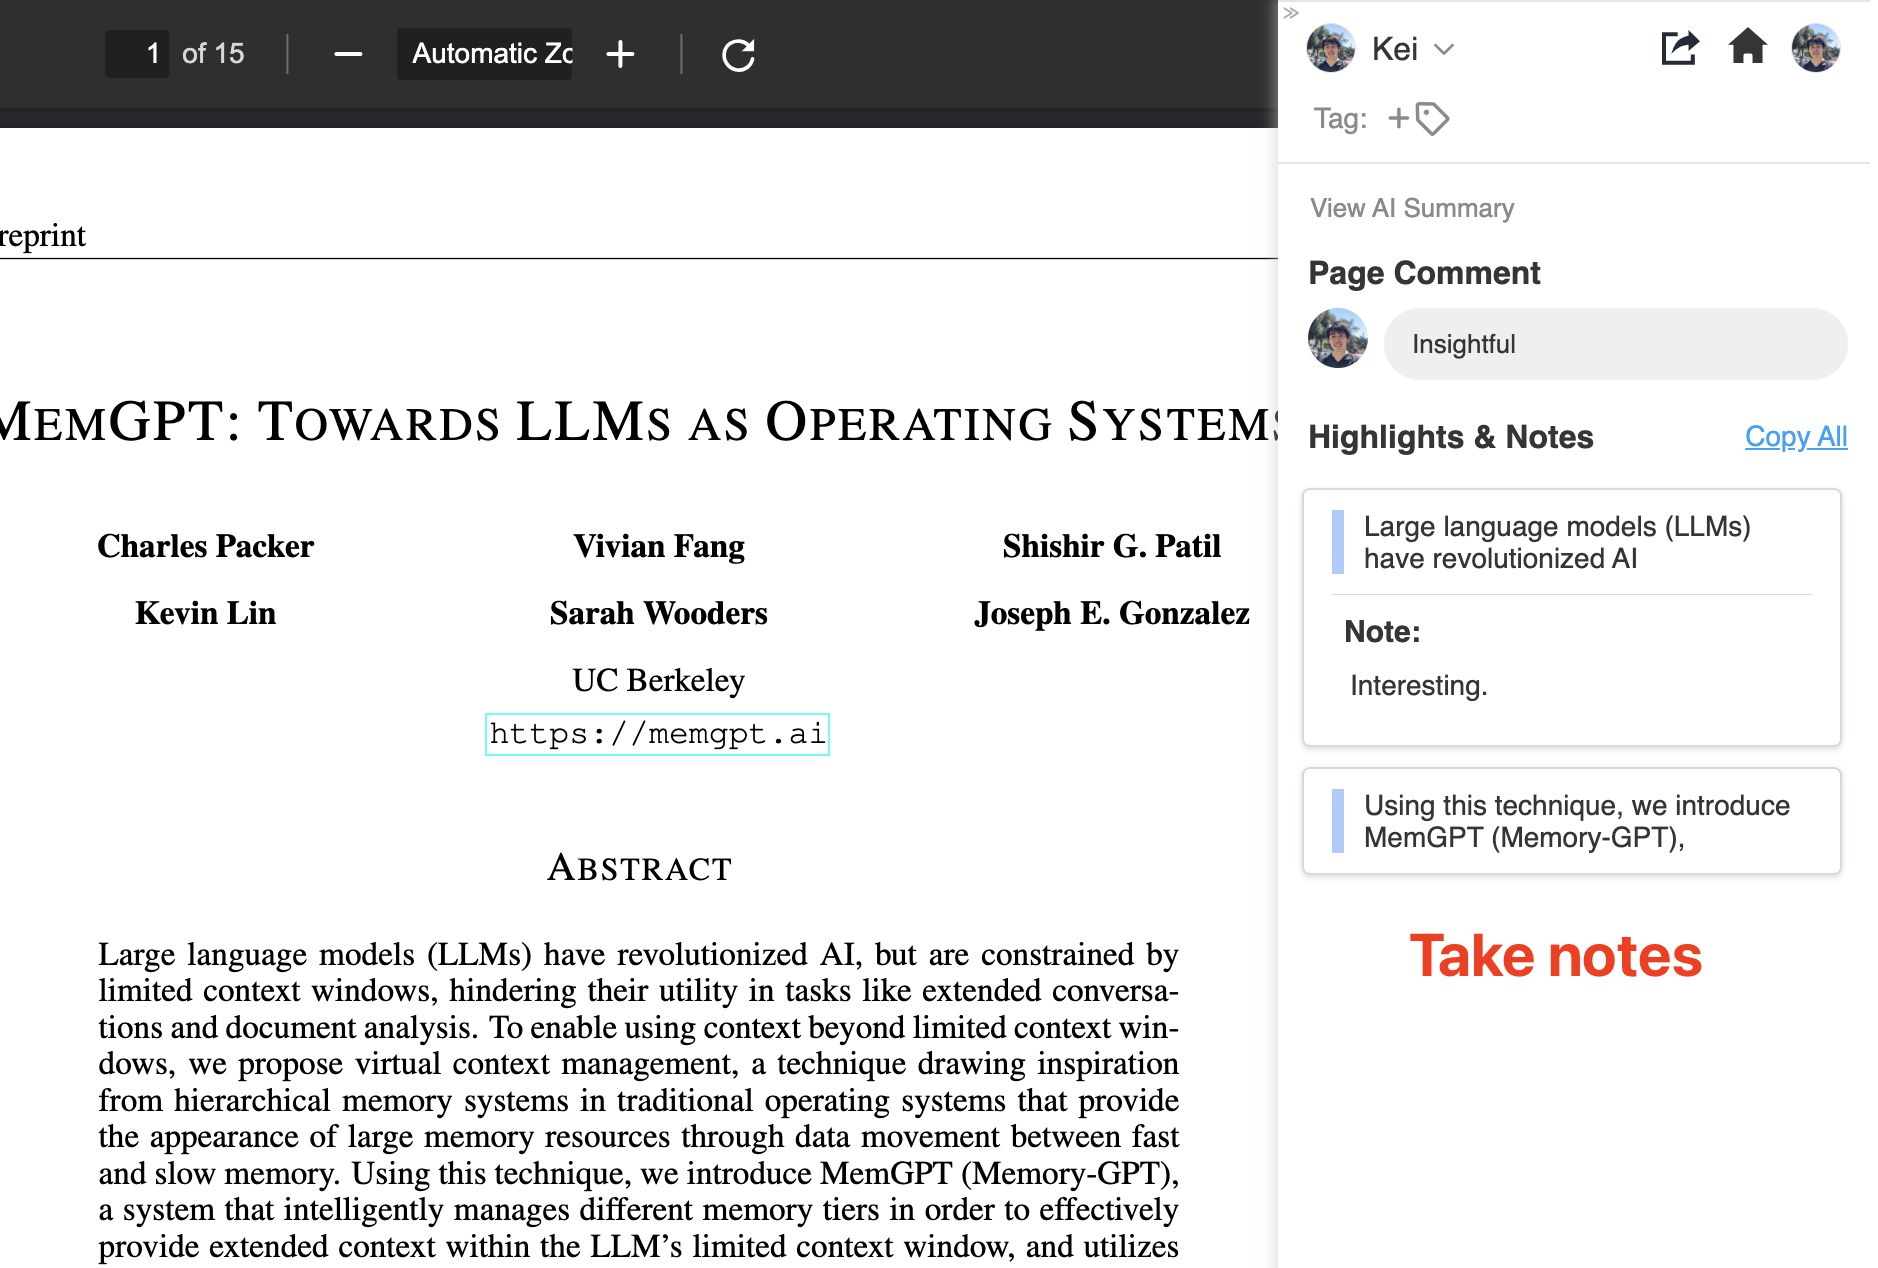Click the zoom out minus button
This screenshot has height=1268, width=1878.
click(348, 54)
